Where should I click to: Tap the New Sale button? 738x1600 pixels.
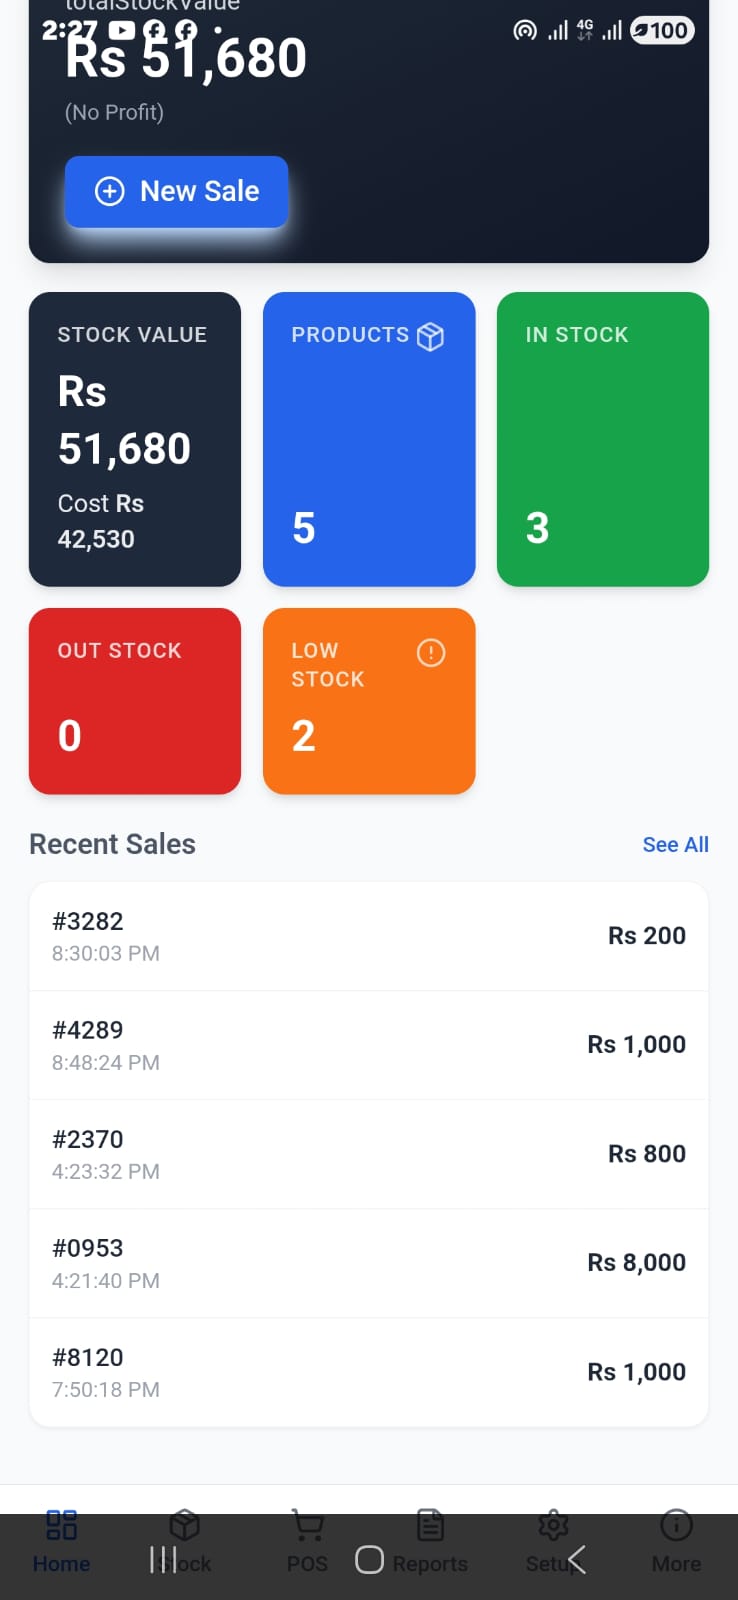click(177, 191)
